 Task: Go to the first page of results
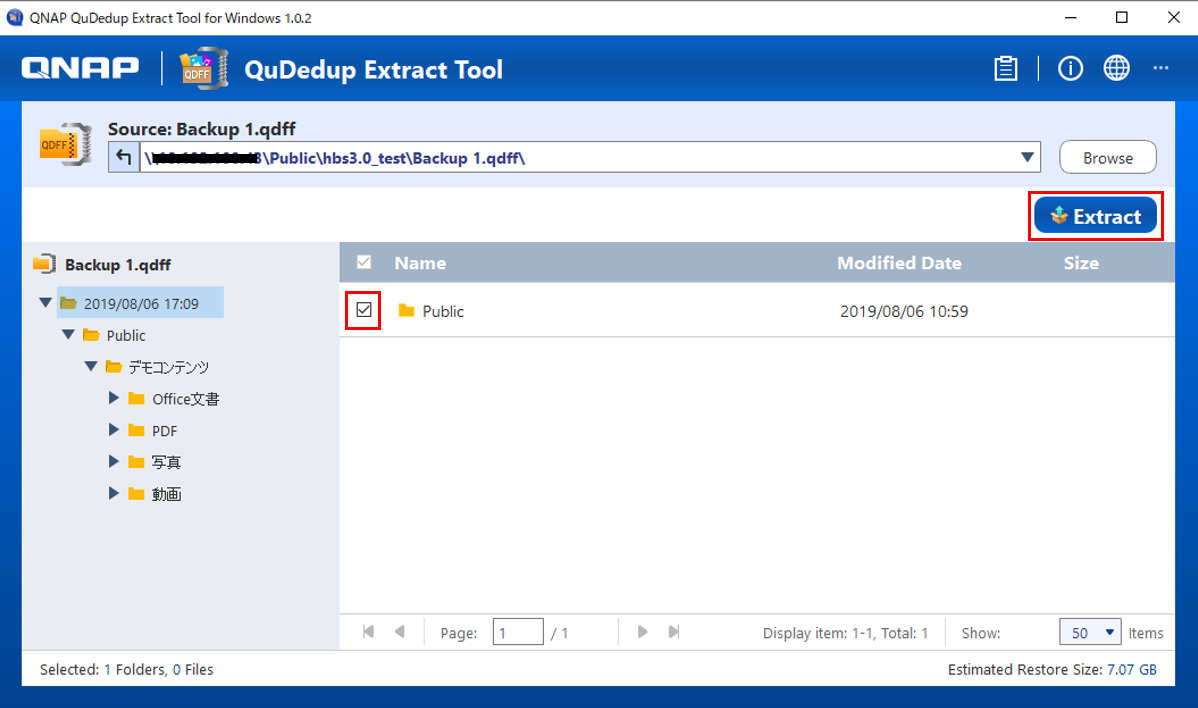(369, 632)
